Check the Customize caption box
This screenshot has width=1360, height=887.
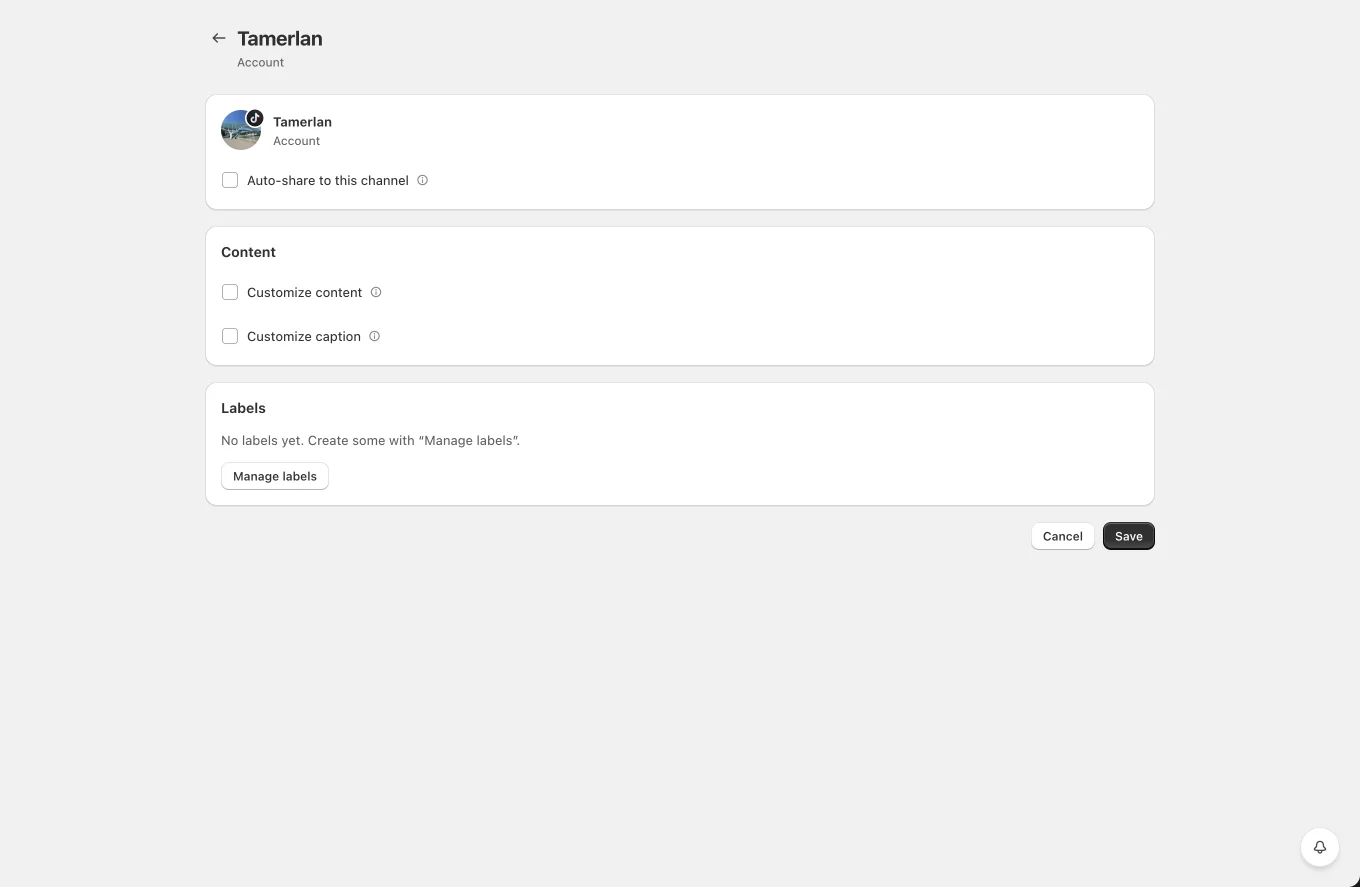pos(230,336)
